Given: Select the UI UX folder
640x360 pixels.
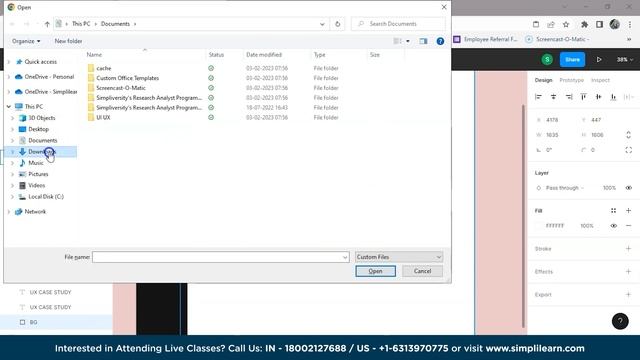Looking at the screenshot, I should tap(103, 118).
